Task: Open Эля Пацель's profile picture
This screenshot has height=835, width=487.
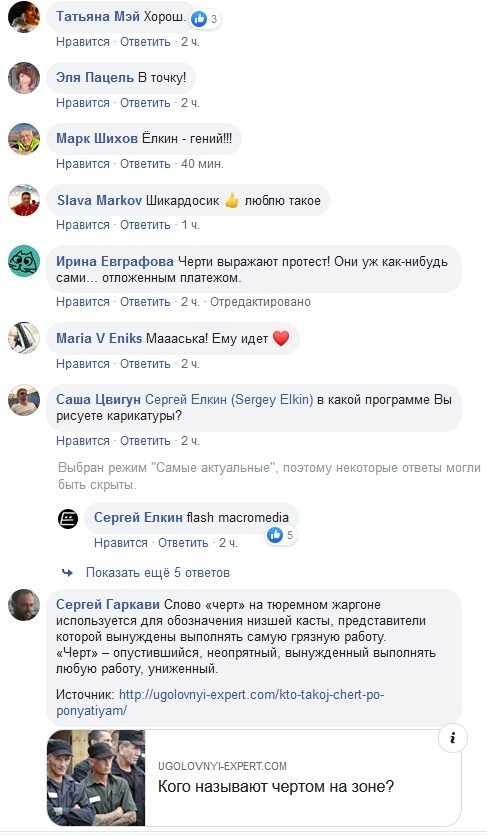Action: coord(24,78)
